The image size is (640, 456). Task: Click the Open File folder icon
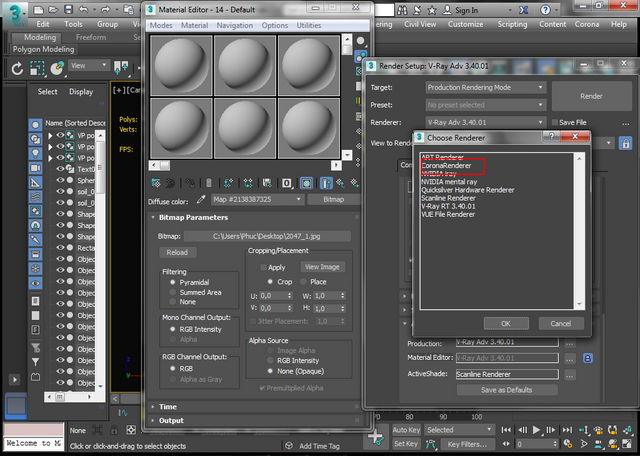tap(53, 10)
